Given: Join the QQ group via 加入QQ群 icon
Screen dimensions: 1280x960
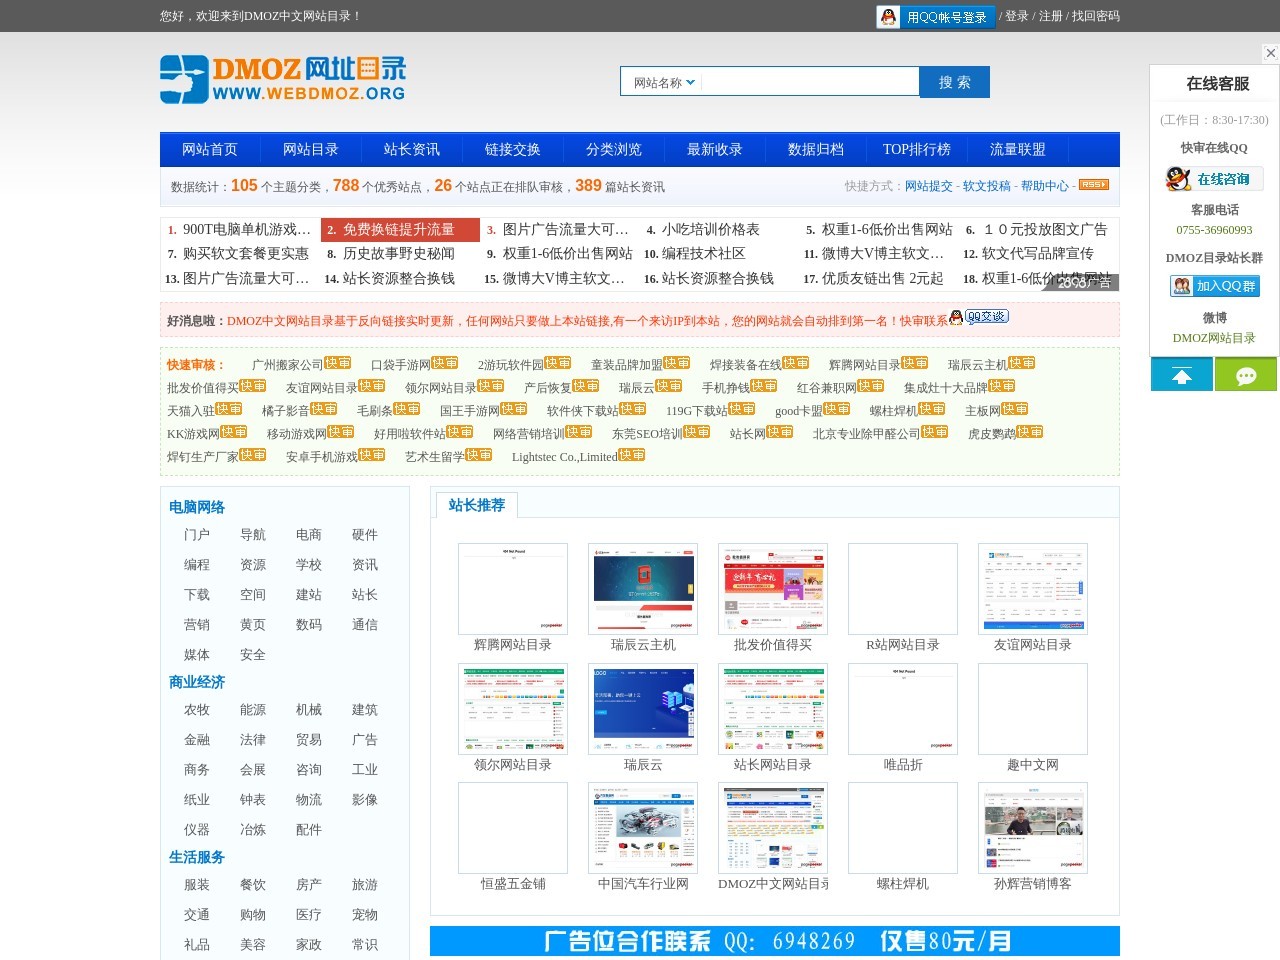Looking at the screenshot, I should coord(1216,285).
